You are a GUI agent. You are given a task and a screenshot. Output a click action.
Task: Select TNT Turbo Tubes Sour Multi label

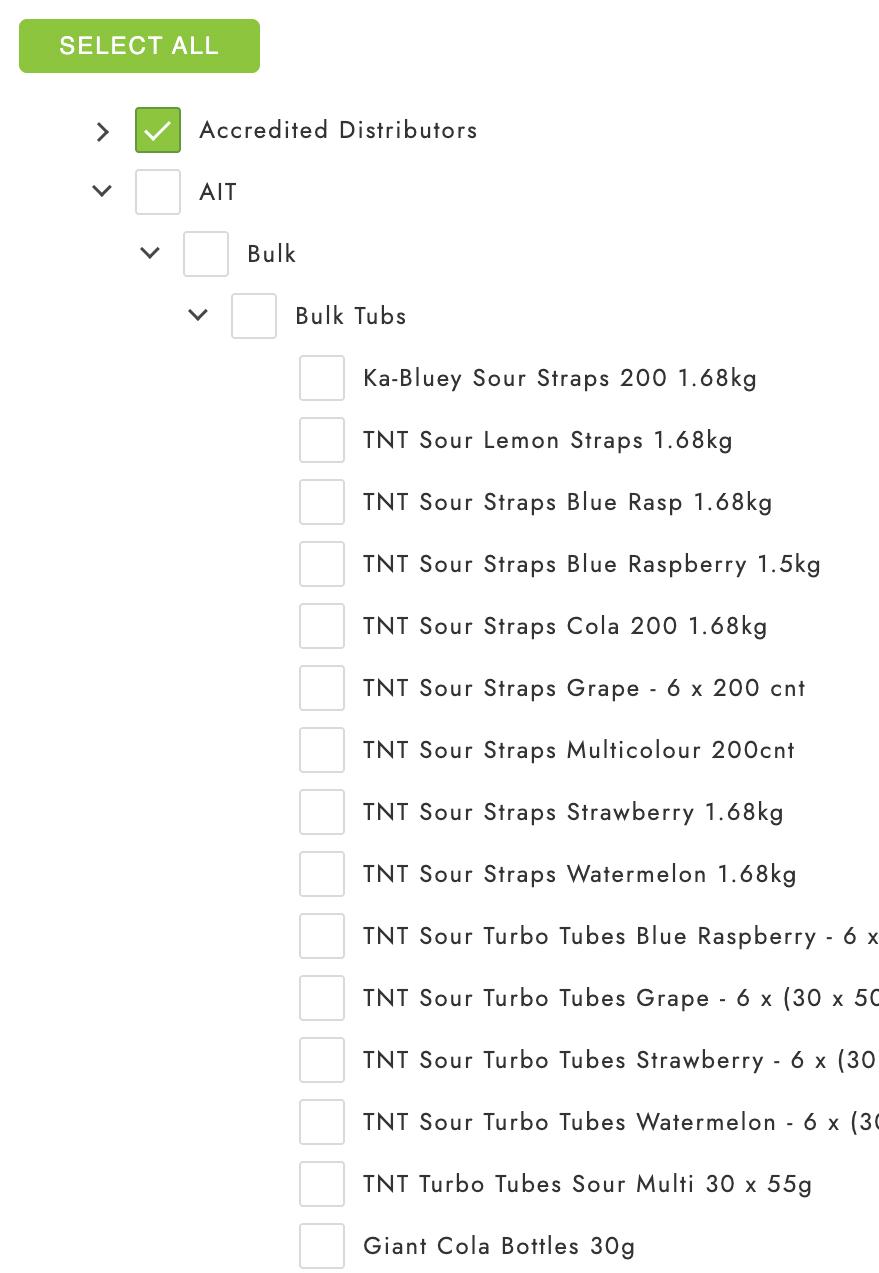point(587,1184)
